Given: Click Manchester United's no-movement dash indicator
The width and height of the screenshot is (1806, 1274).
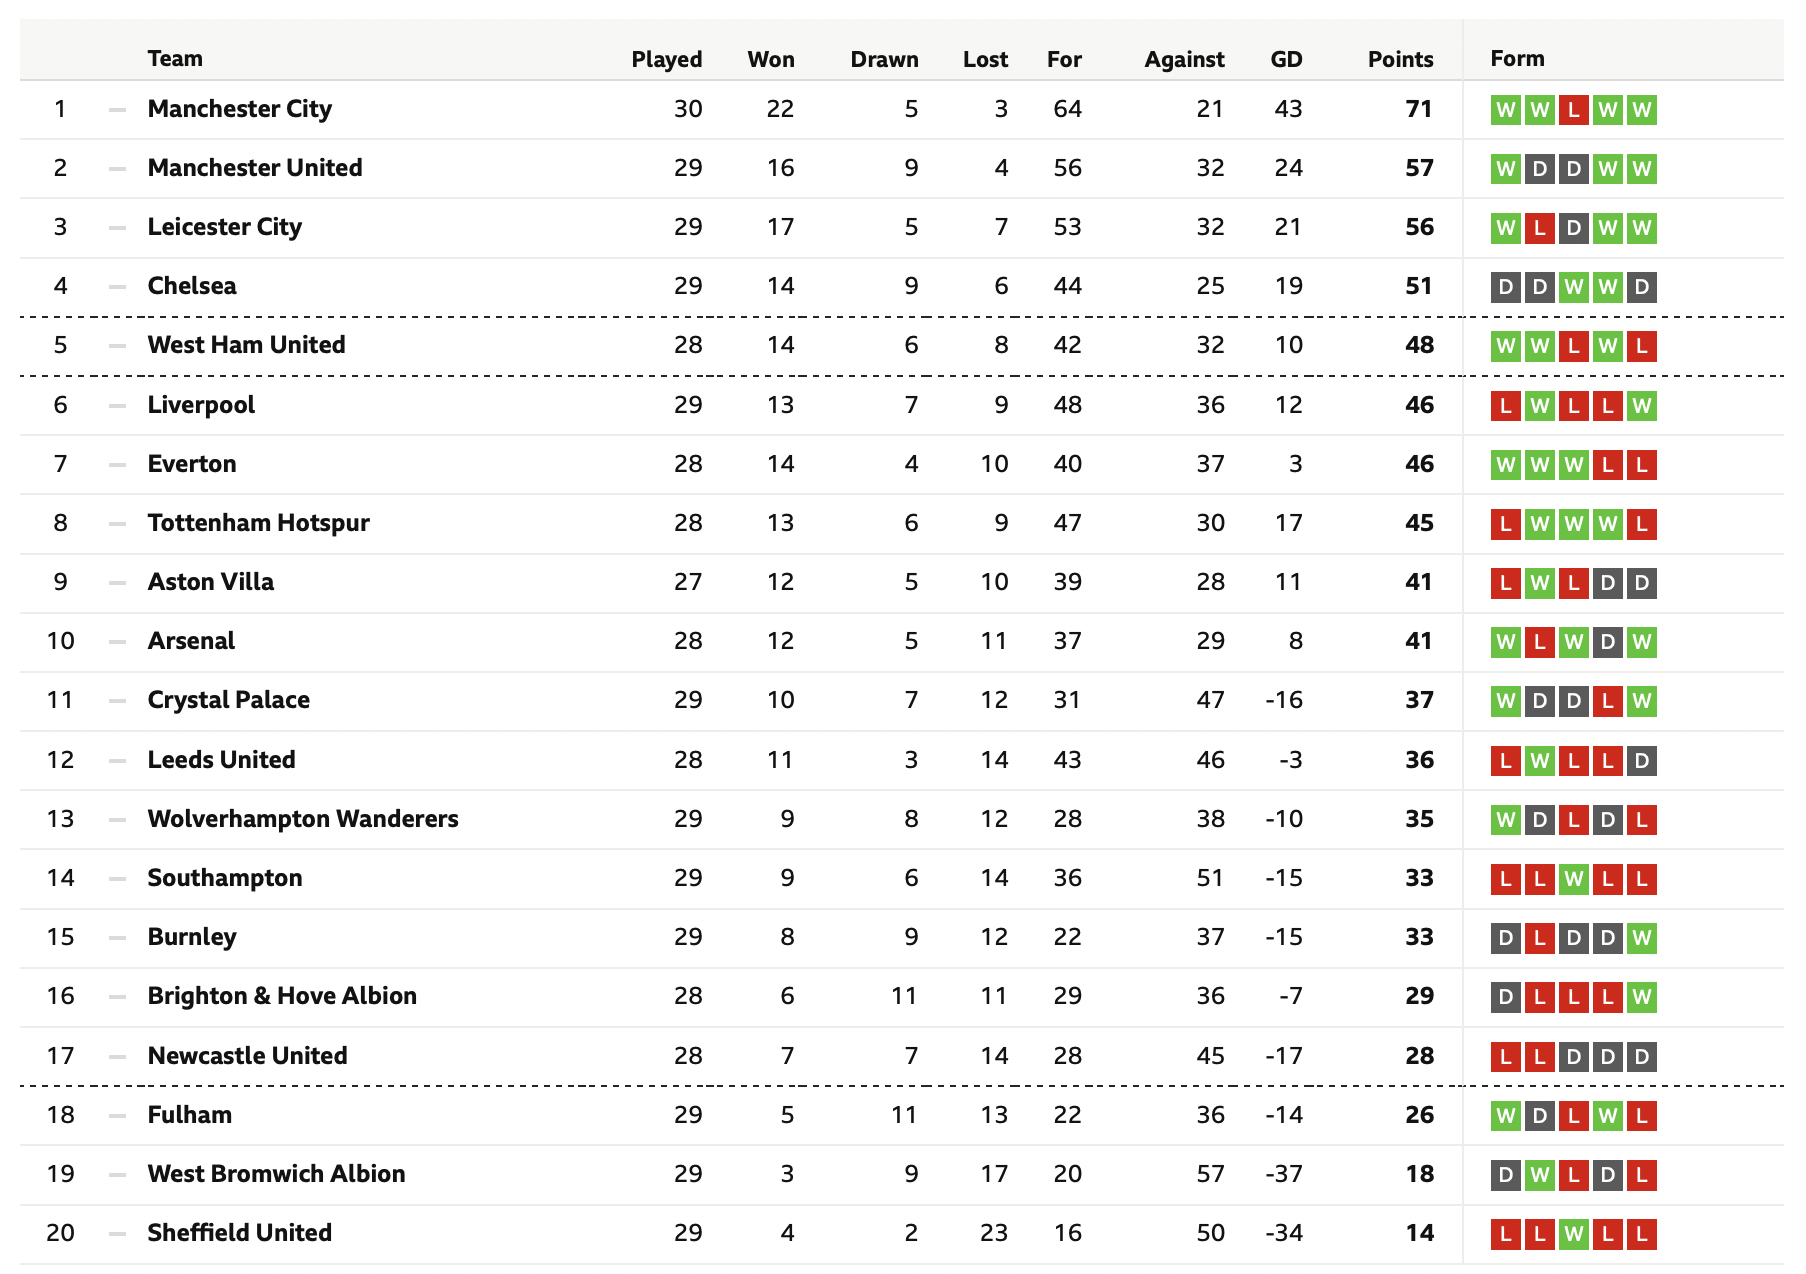Looking at the screenshot, I should (117, 168).
